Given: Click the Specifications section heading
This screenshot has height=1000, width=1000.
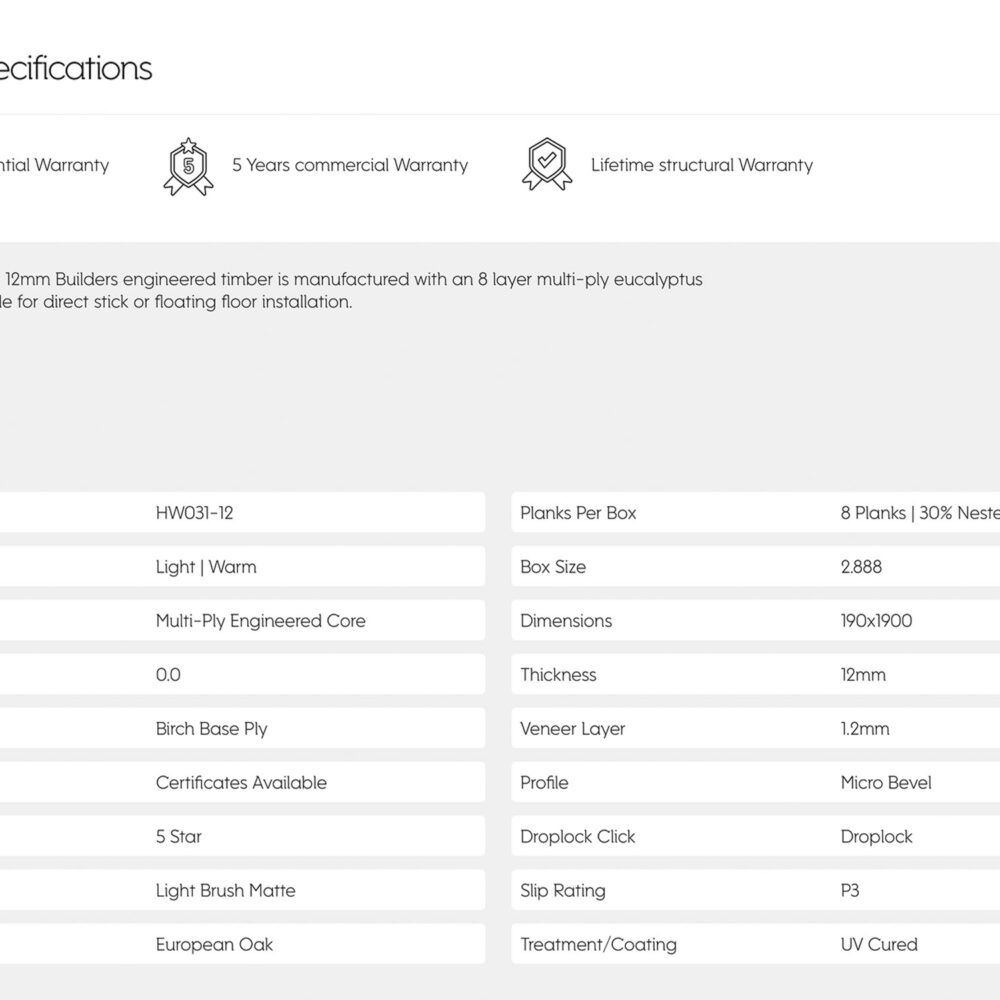Looking at the screenshot, I should coord(75,68).
